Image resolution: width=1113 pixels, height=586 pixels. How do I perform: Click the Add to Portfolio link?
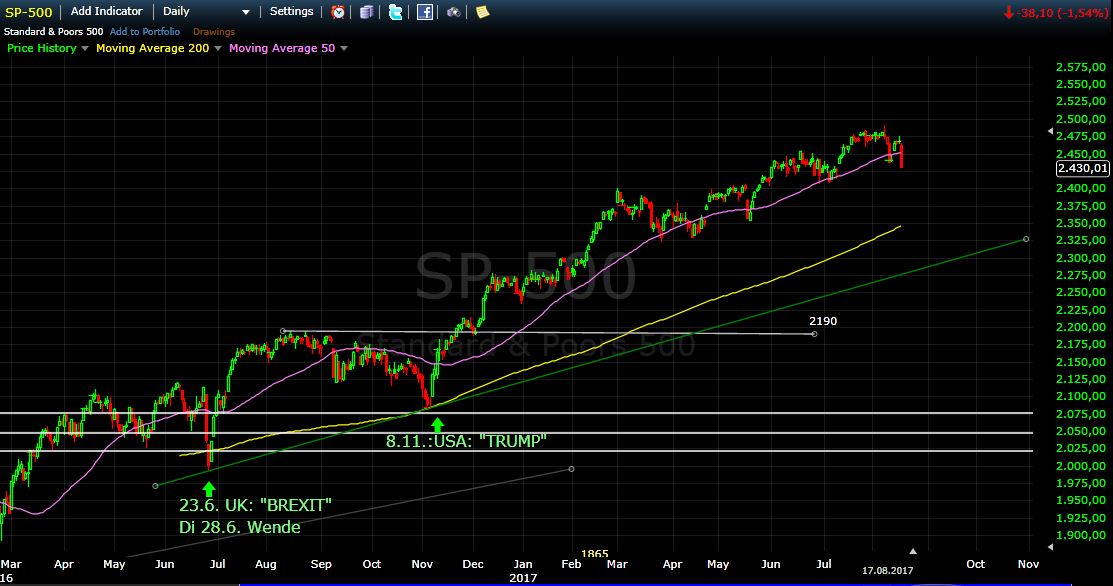pos(145,32)
